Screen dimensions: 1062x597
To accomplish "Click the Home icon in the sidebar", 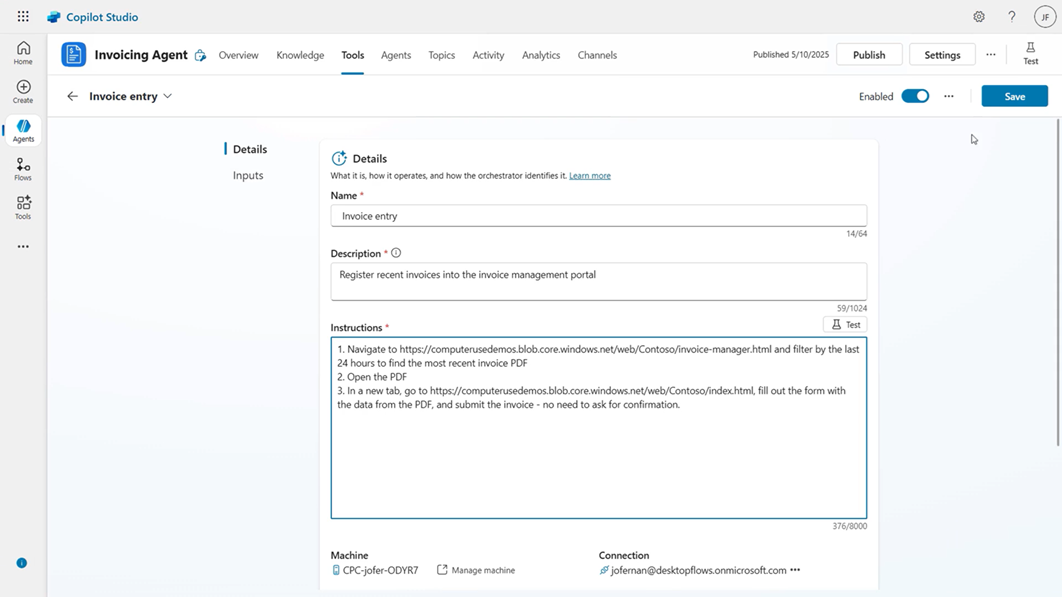I will click(x=22, y=50).
